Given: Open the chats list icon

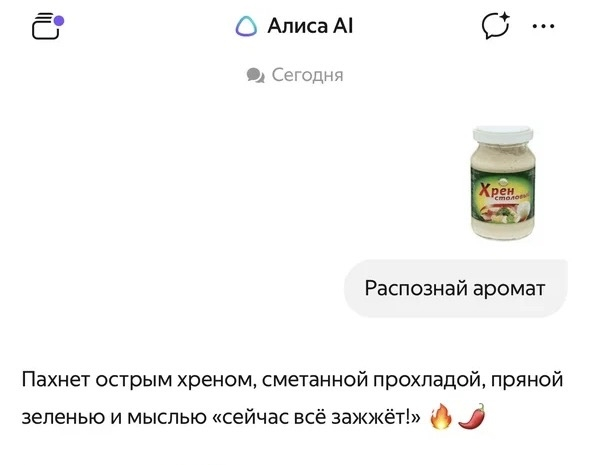Looking at the screenshot, I should [48, 26].
